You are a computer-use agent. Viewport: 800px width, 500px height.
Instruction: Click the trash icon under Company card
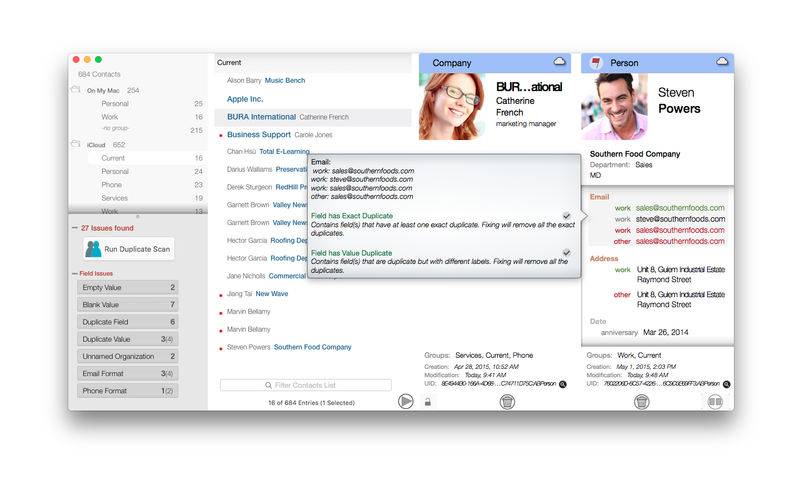pos(507,402)
